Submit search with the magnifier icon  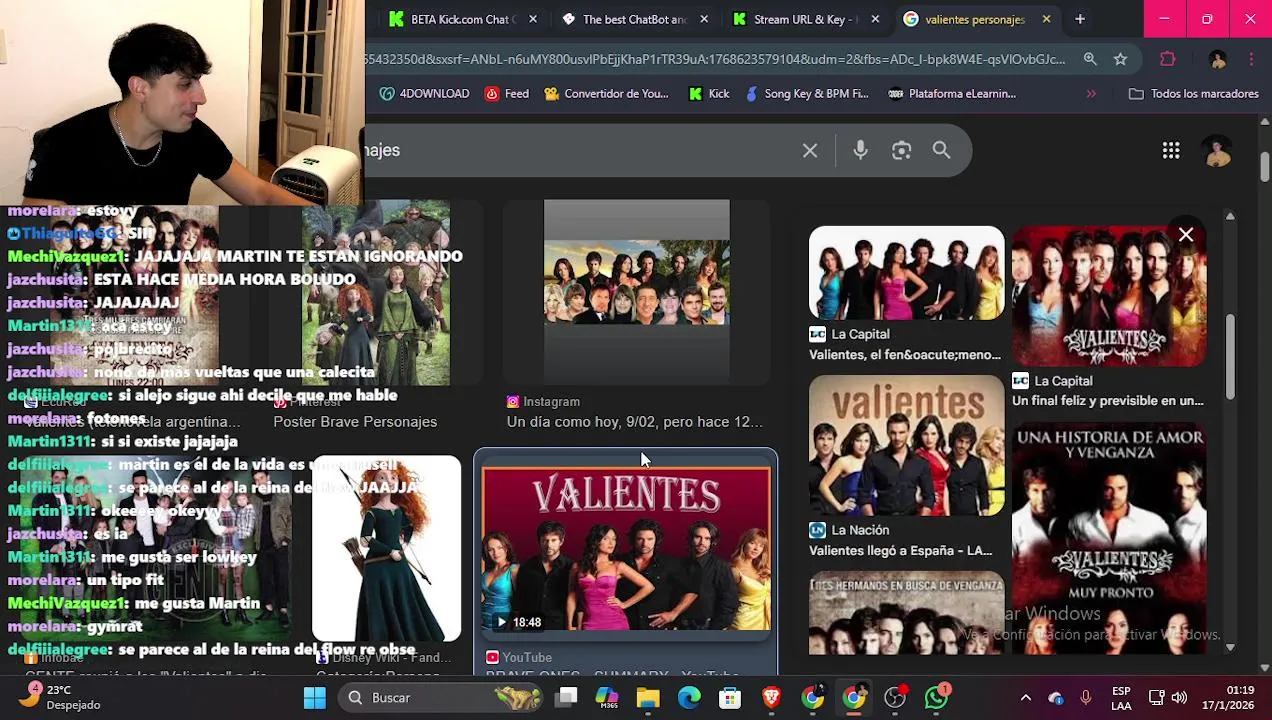(x=941, y=150)
